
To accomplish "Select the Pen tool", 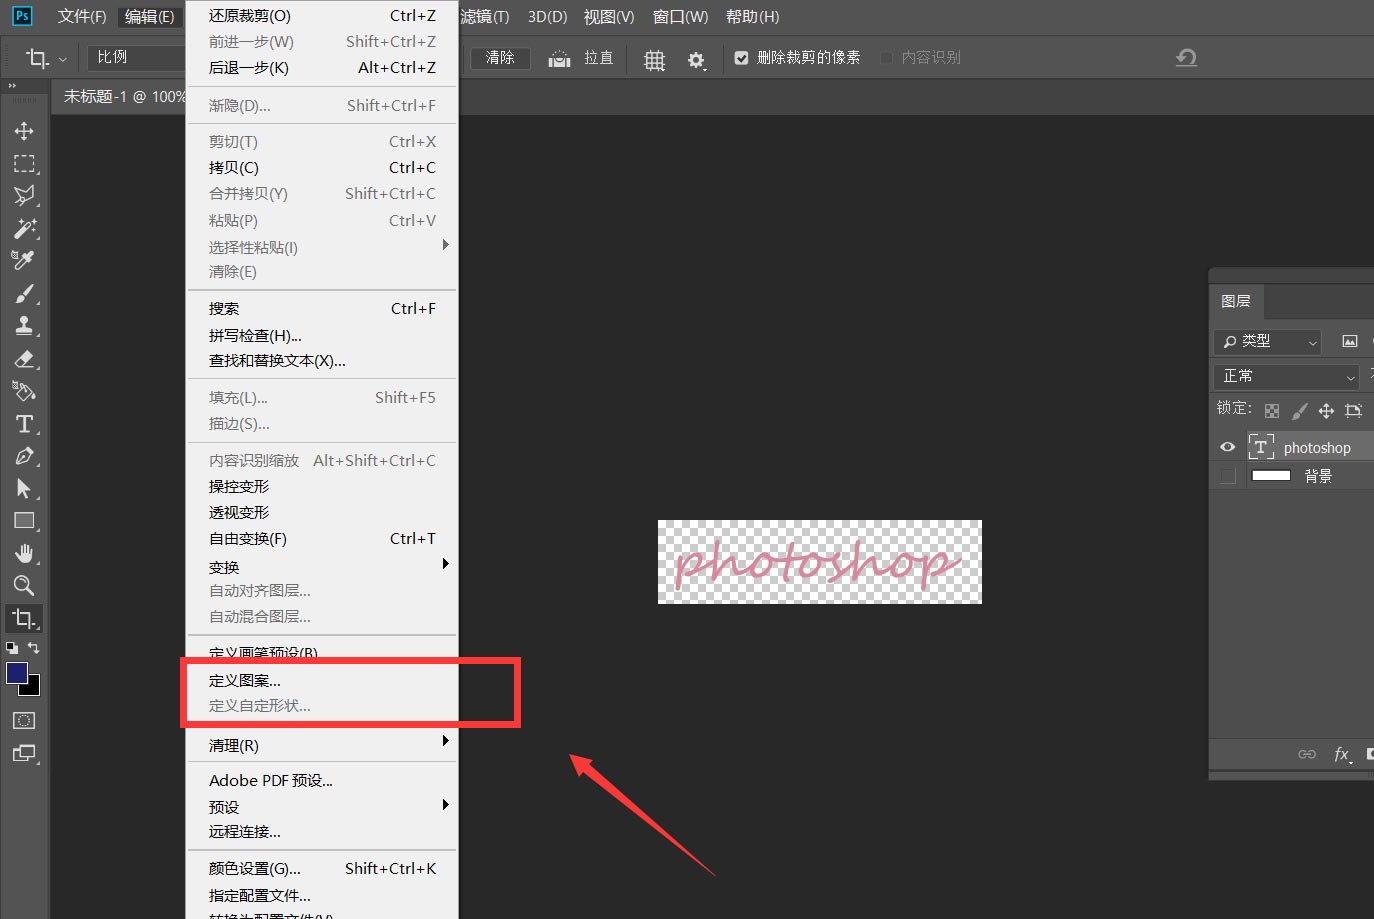I will pyautogui.click(x=24, y=456).
